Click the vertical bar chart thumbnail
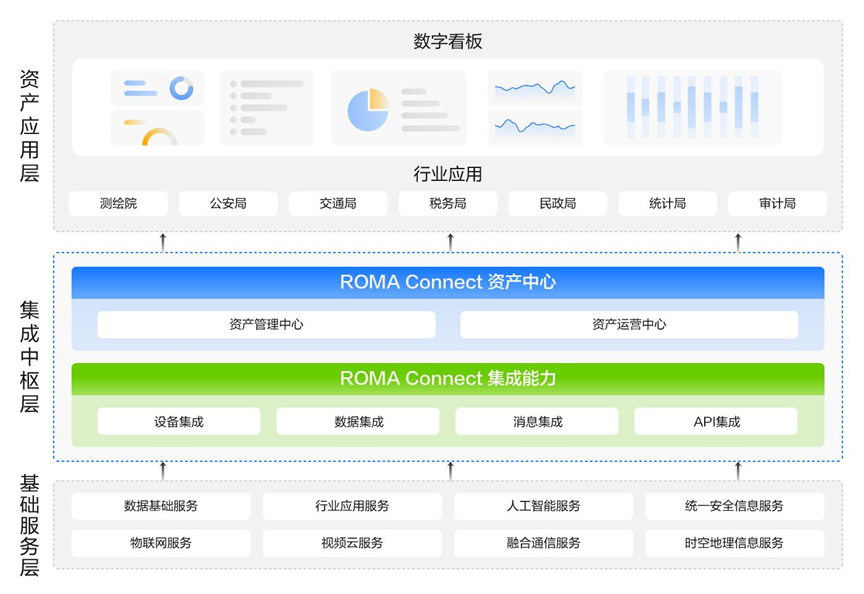The height and width of the screenshot is (594, 864). click(x=693, y=107)
